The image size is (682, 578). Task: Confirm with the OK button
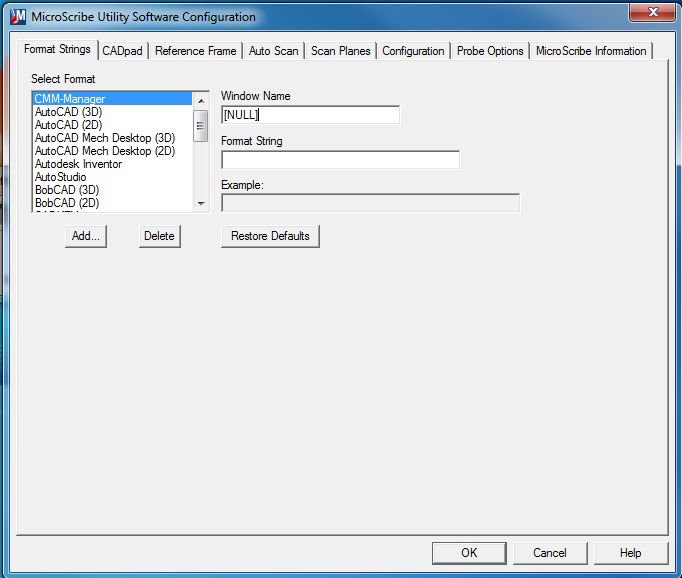click(x=469, y=553)
